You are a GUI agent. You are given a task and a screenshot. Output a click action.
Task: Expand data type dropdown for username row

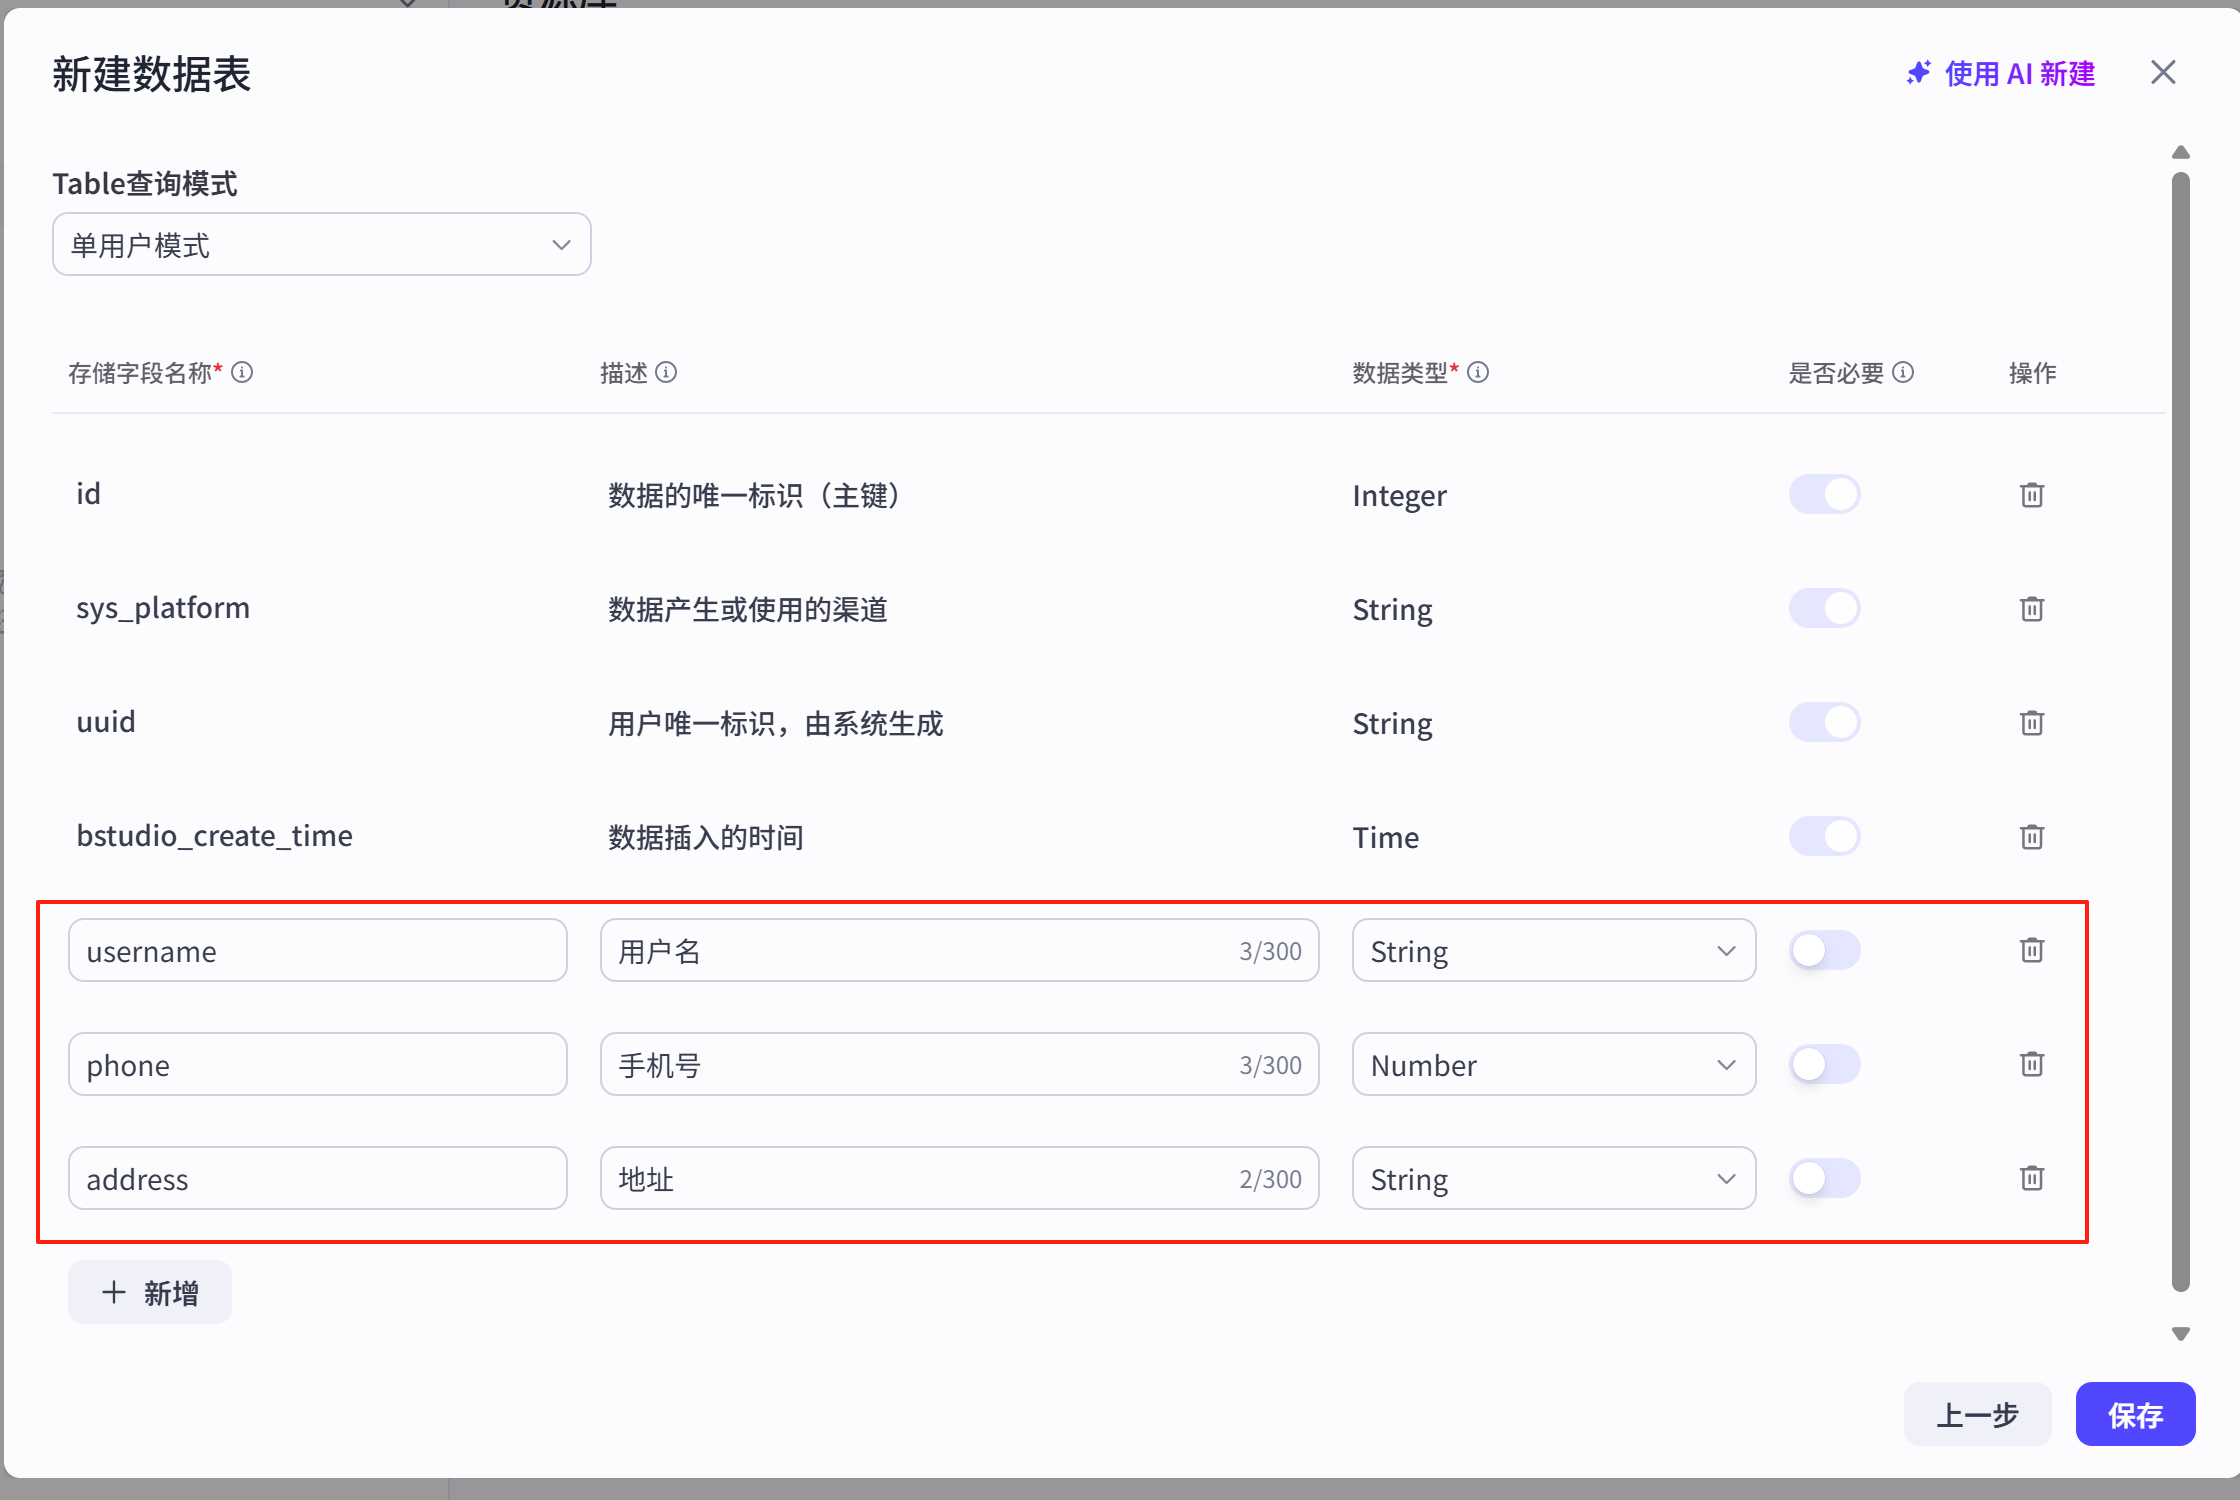pyautogui.click(x=1553, y=950)
